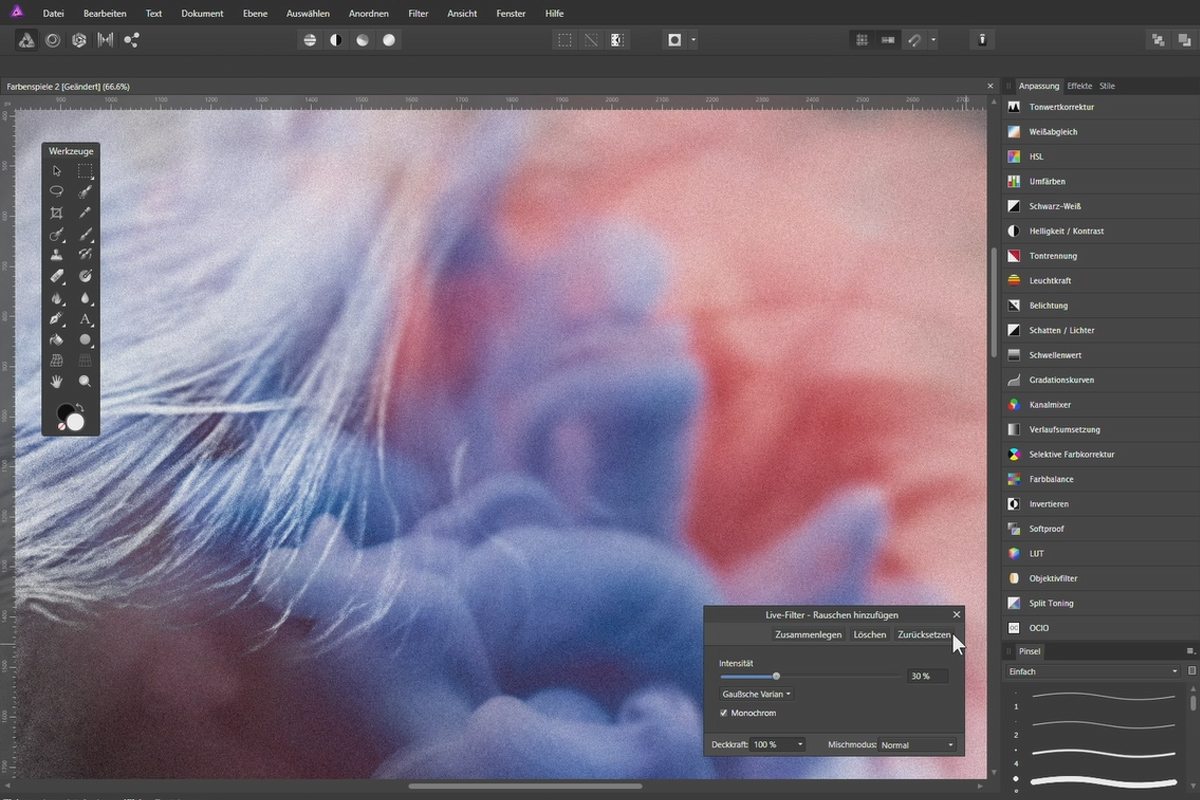Toggle the grid display icon
Image resolution: width=1200 pixels, height=800 pixels.
(x=861, y=40)
